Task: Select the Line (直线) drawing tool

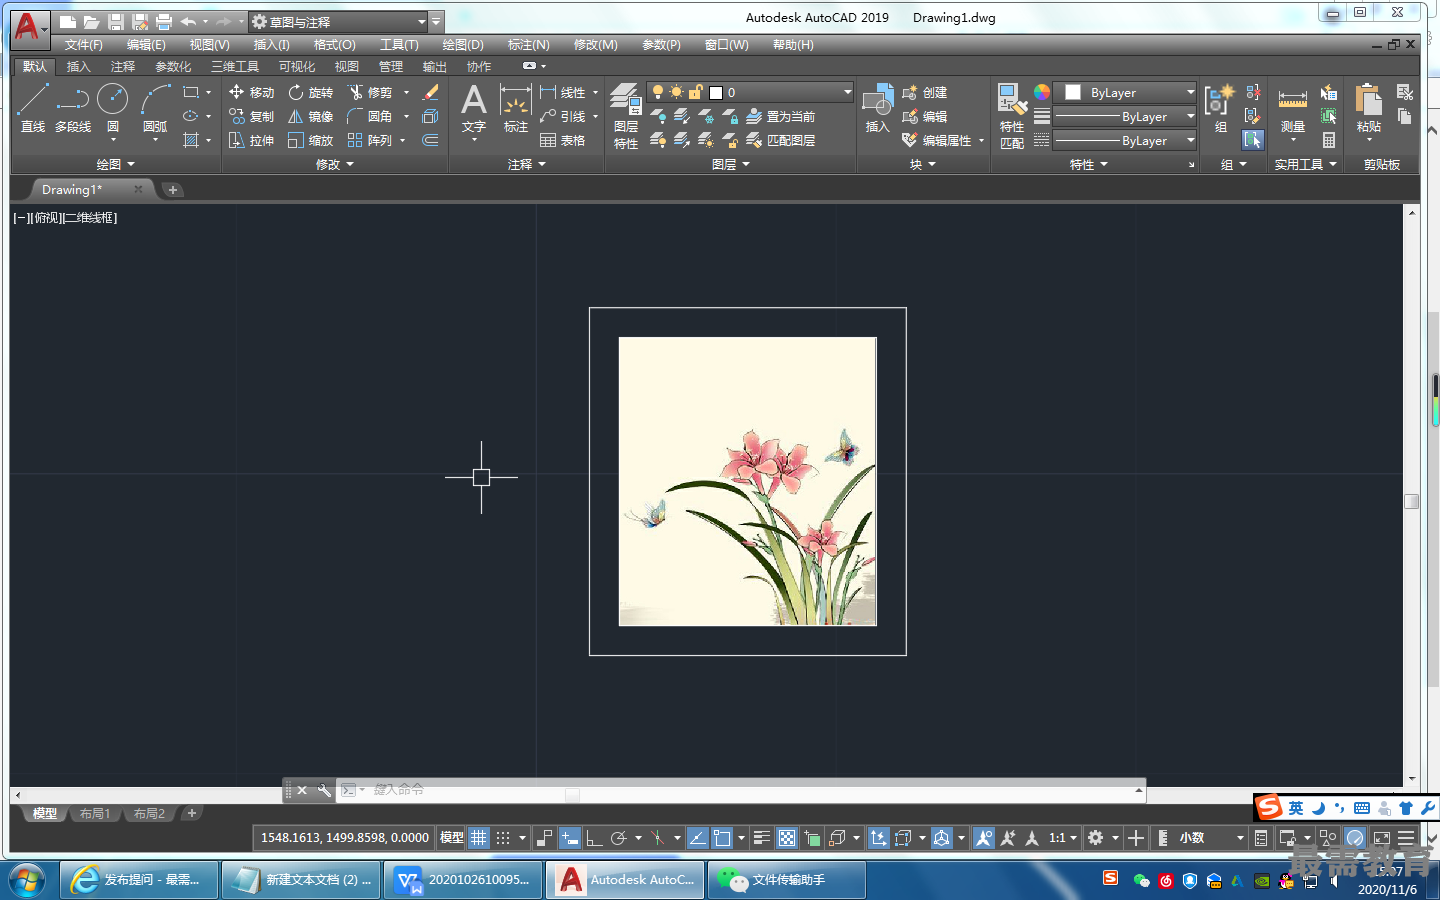Action: [x=33, y=108]
